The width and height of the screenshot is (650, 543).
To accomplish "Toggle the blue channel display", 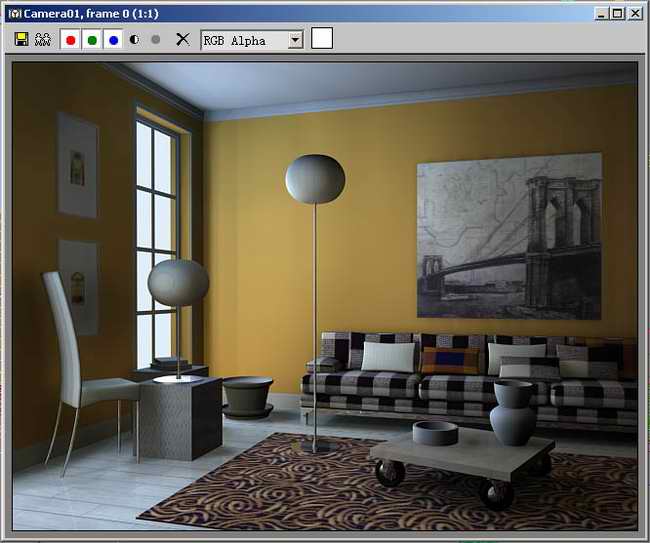I will click(114, 40).
